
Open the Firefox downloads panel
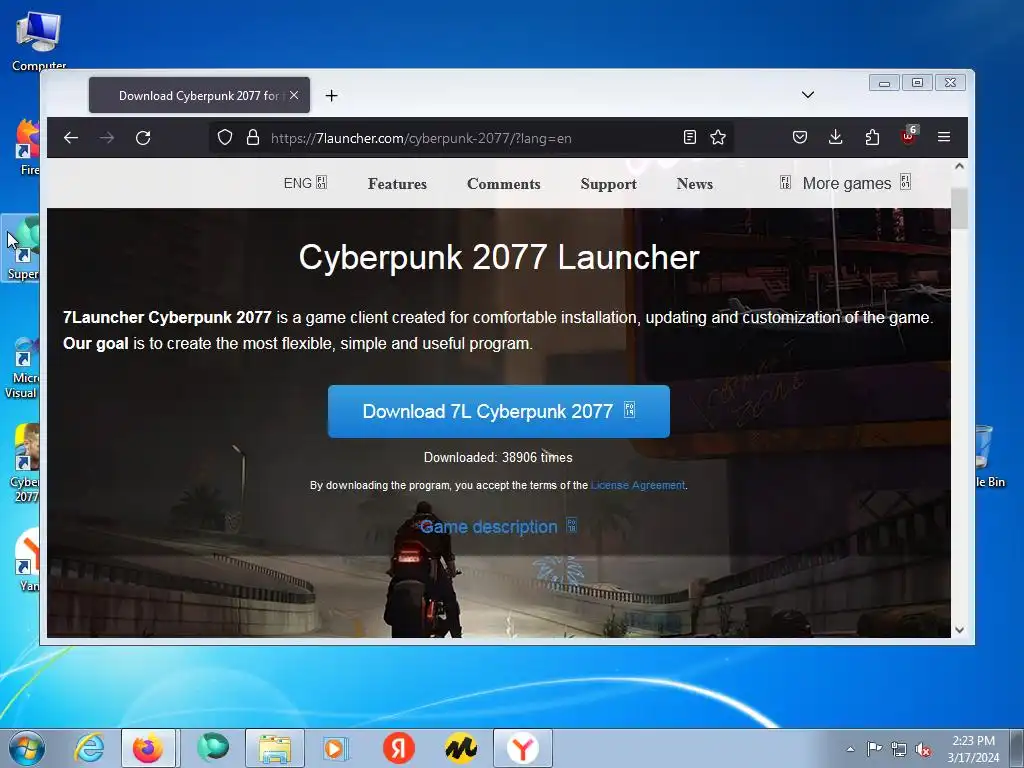[x=835, y=137]
